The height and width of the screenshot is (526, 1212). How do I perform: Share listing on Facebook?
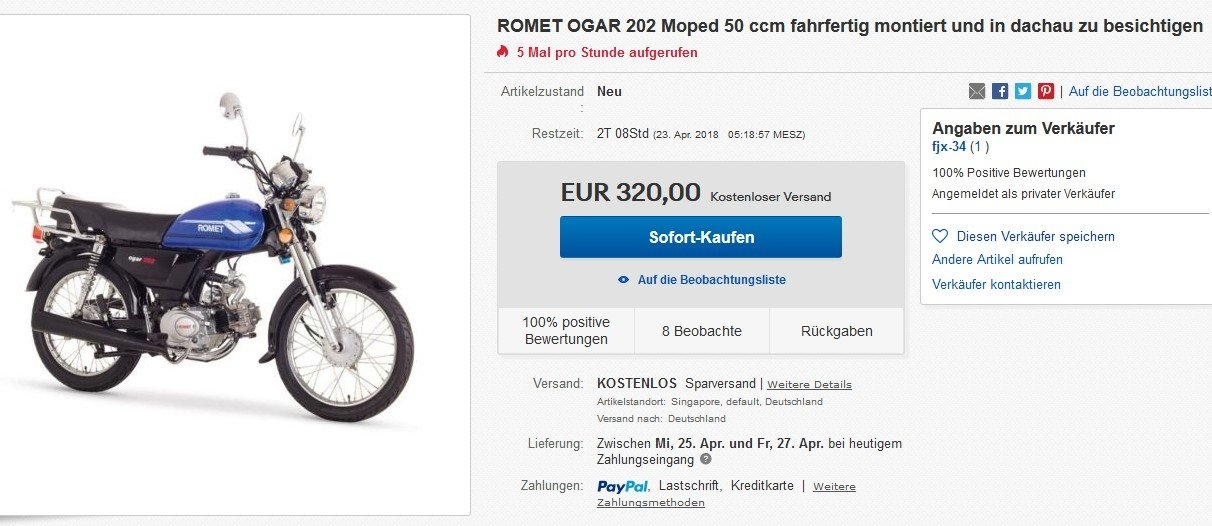[x=1000, y=91]
